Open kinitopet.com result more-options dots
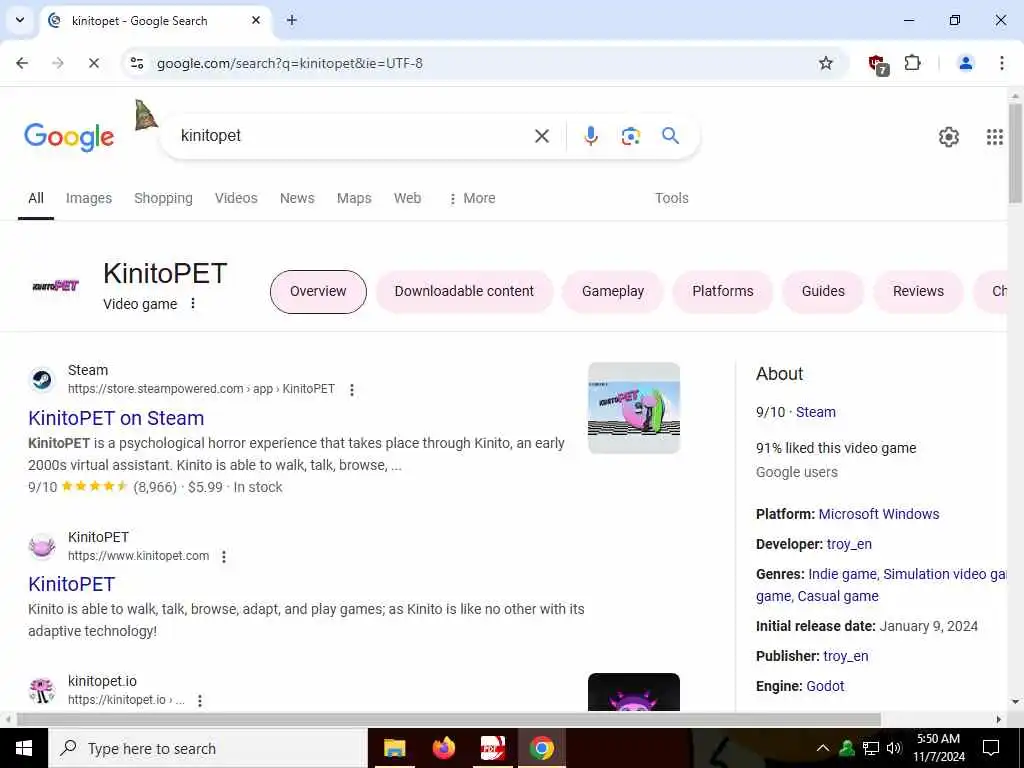This screenshot has width=1024, height=768. [x=224, y=556]
